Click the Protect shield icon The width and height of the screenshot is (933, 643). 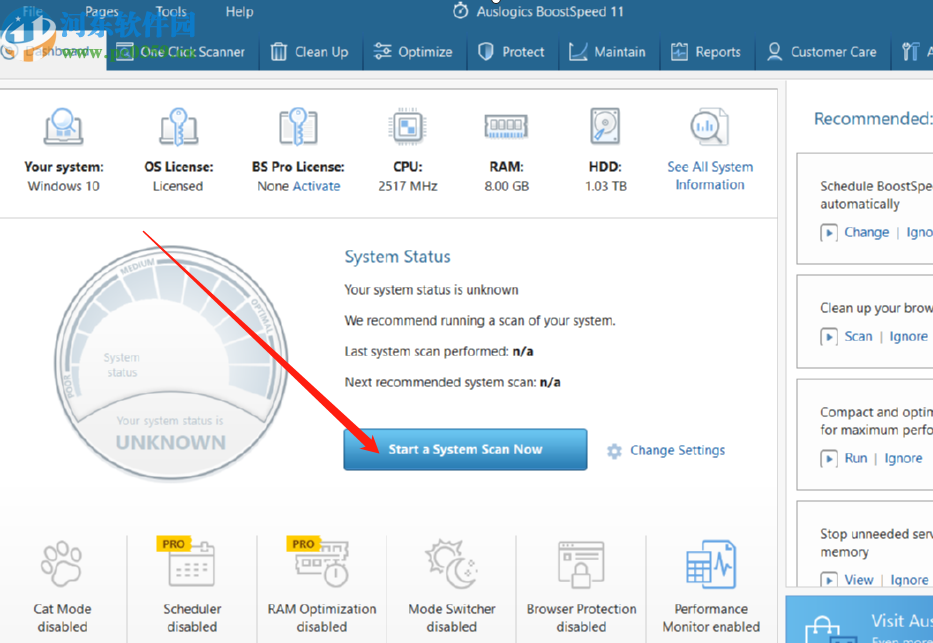click(x=486, y=52)
